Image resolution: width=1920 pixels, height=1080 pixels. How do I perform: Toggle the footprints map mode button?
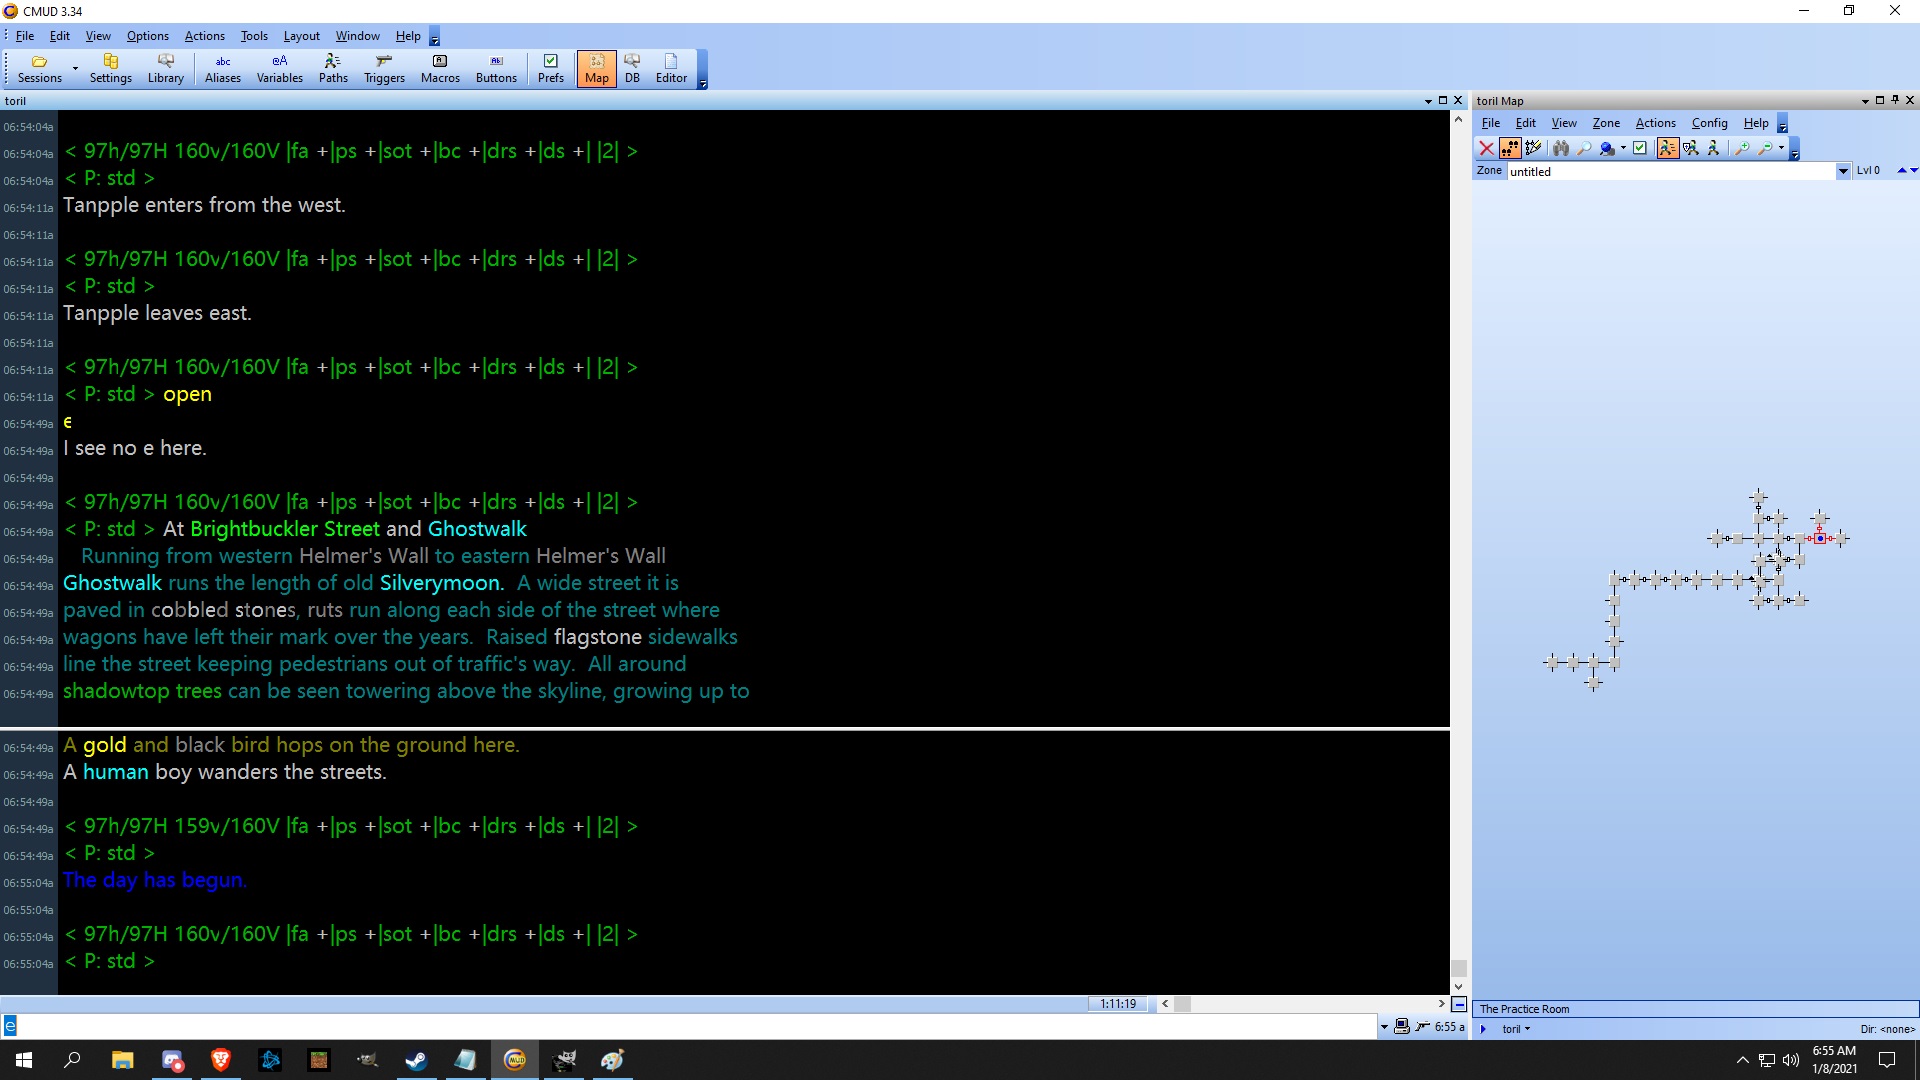tap(1510, 148)
